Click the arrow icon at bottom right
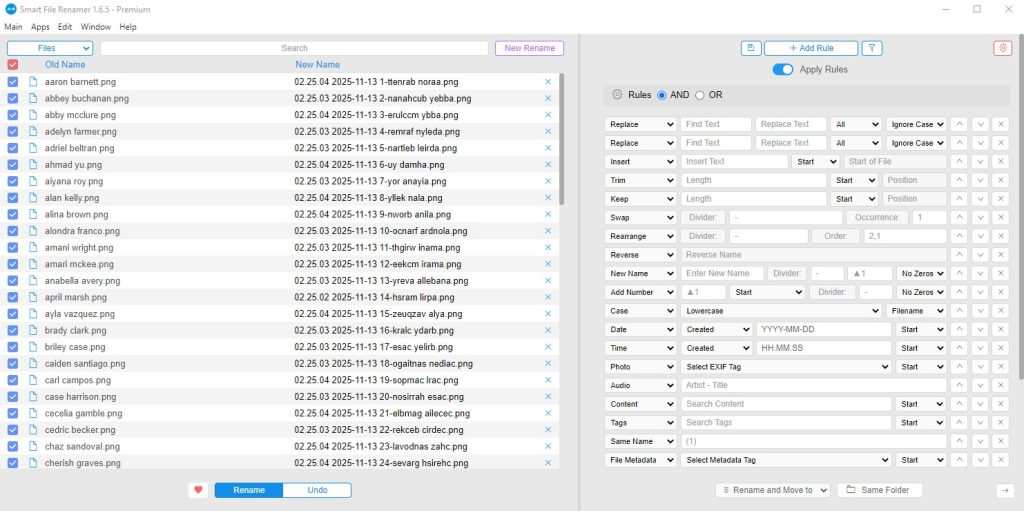Viewport: 1024px width, 511px height. click(1005, 490)
